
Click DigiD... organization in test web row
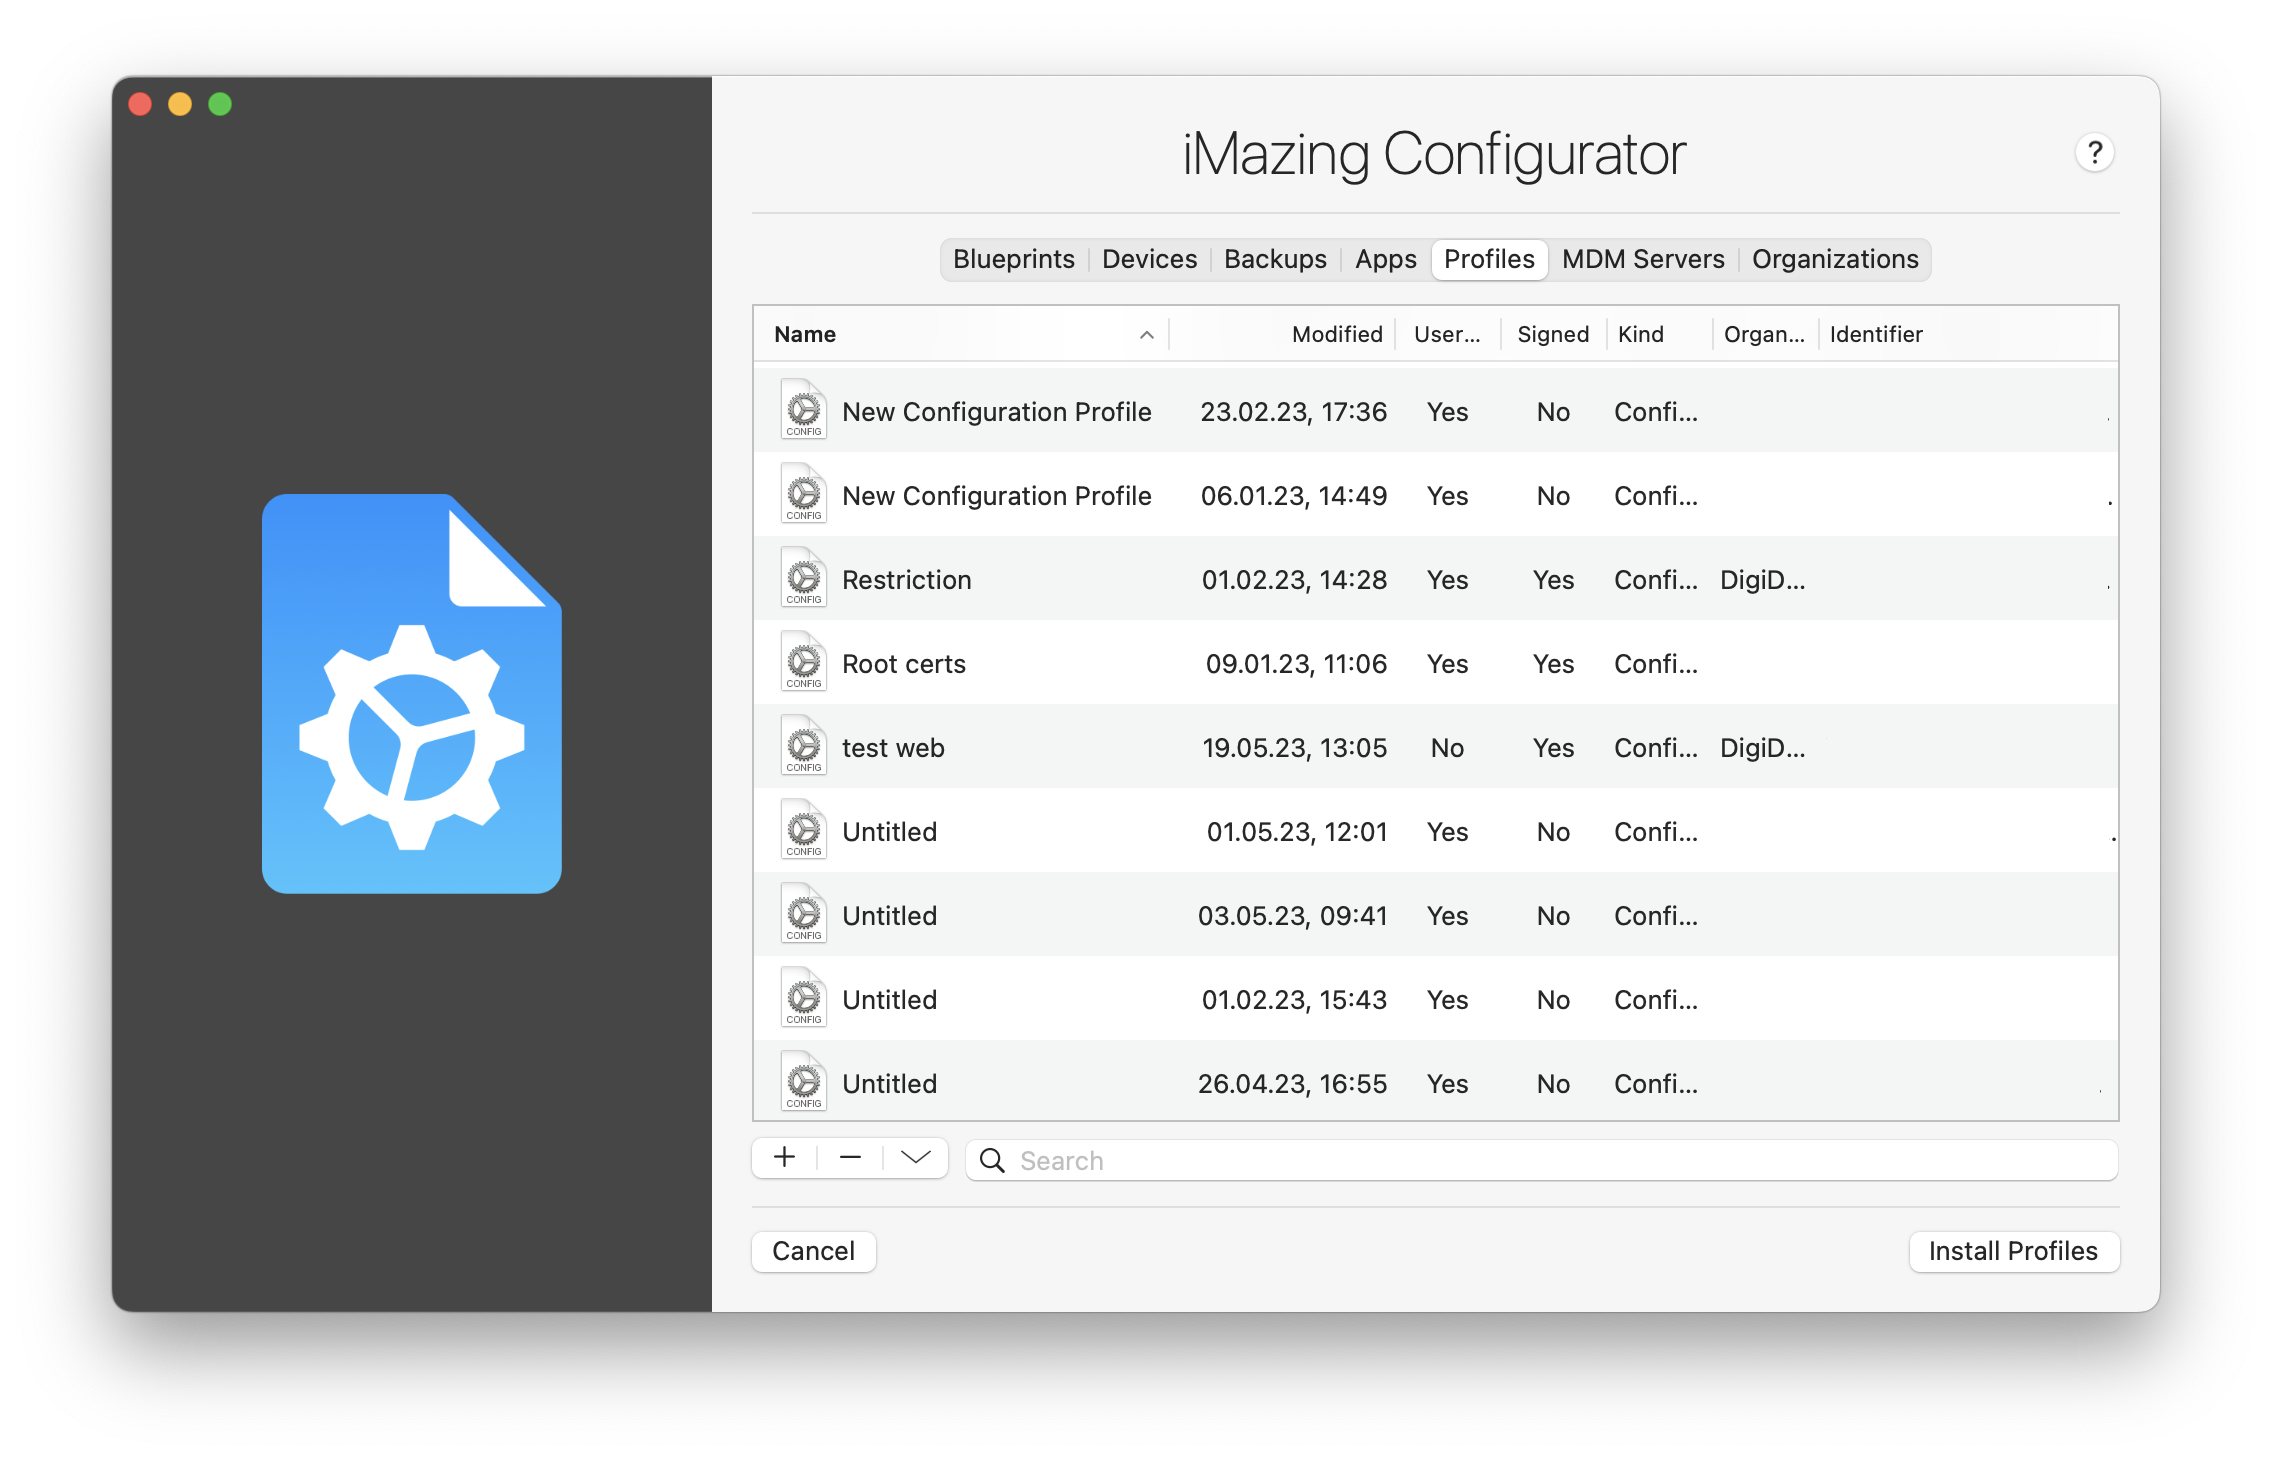click(x=1762, y=748)
